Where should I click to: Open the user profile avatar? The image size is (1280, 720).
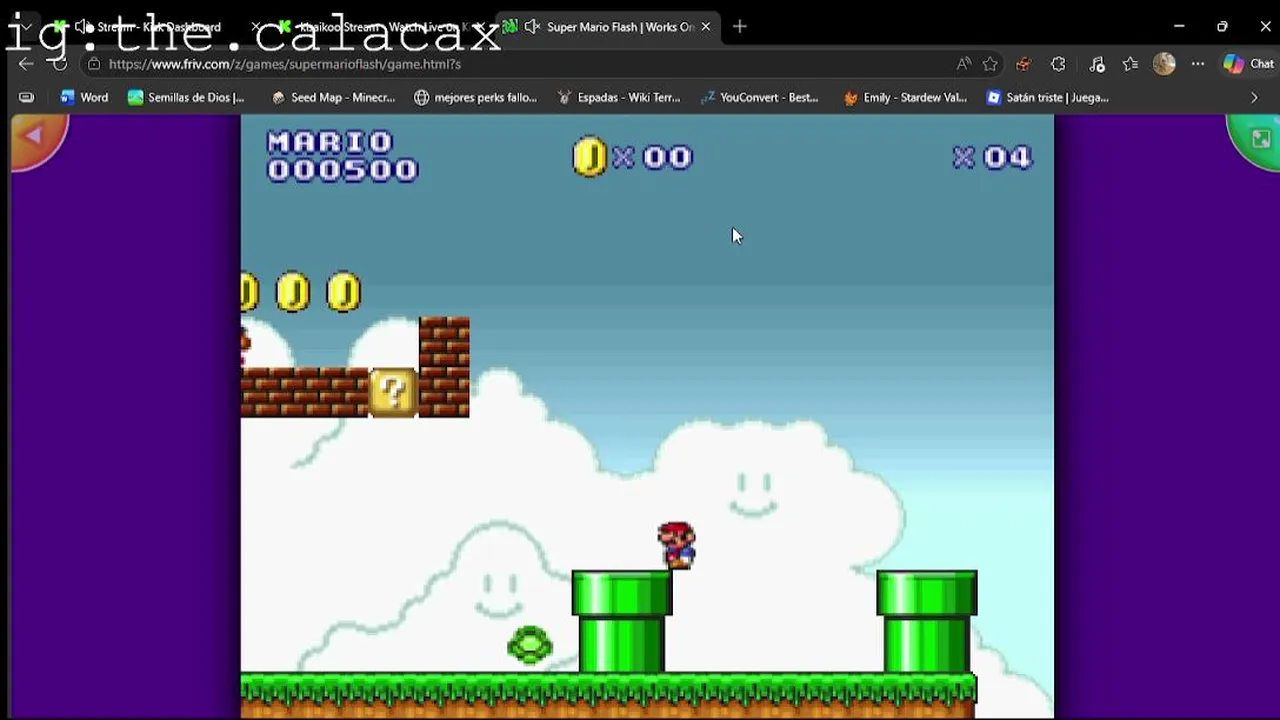tap(1164, 64)
